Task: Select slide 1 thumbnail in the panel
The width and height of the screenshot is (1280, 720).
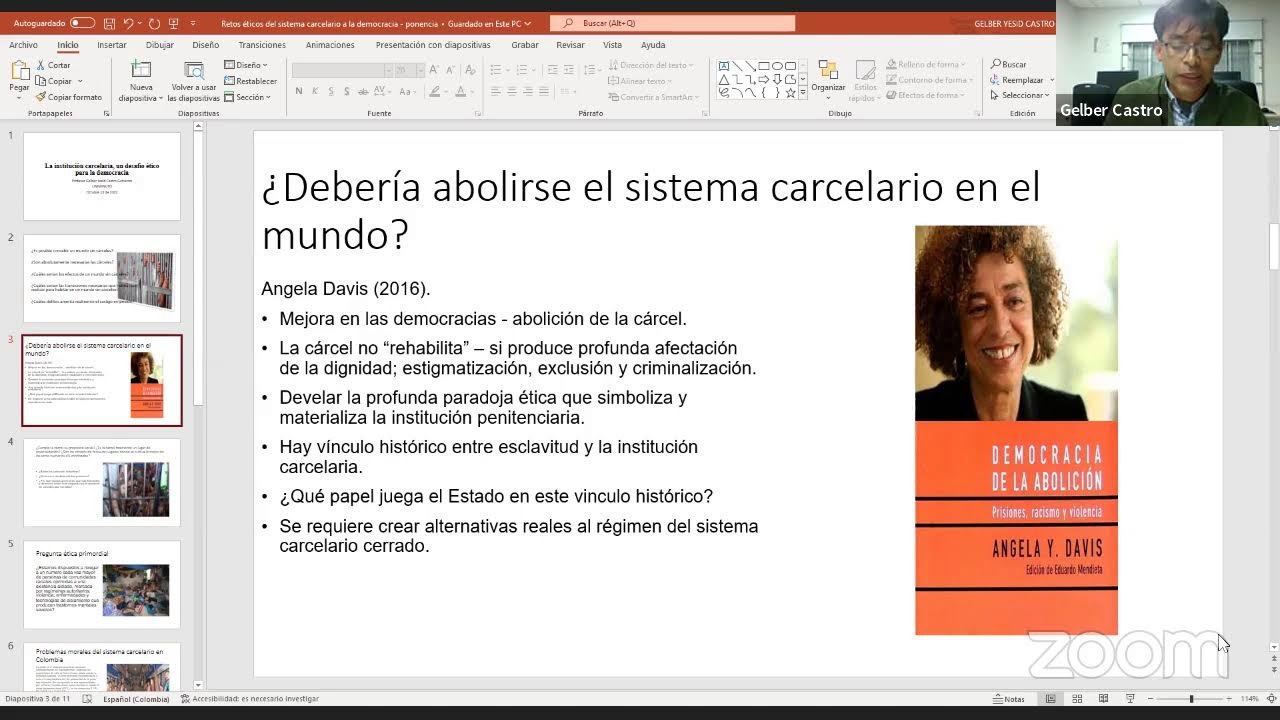Action: [101, 175]
